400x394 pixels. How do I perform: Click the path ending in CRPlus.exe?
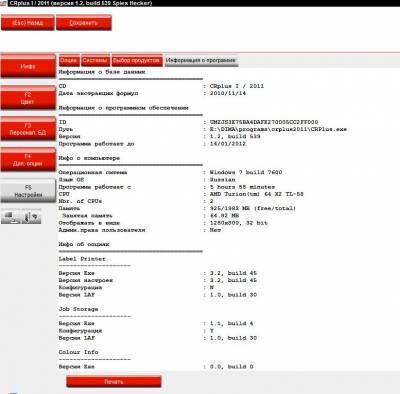278,129
